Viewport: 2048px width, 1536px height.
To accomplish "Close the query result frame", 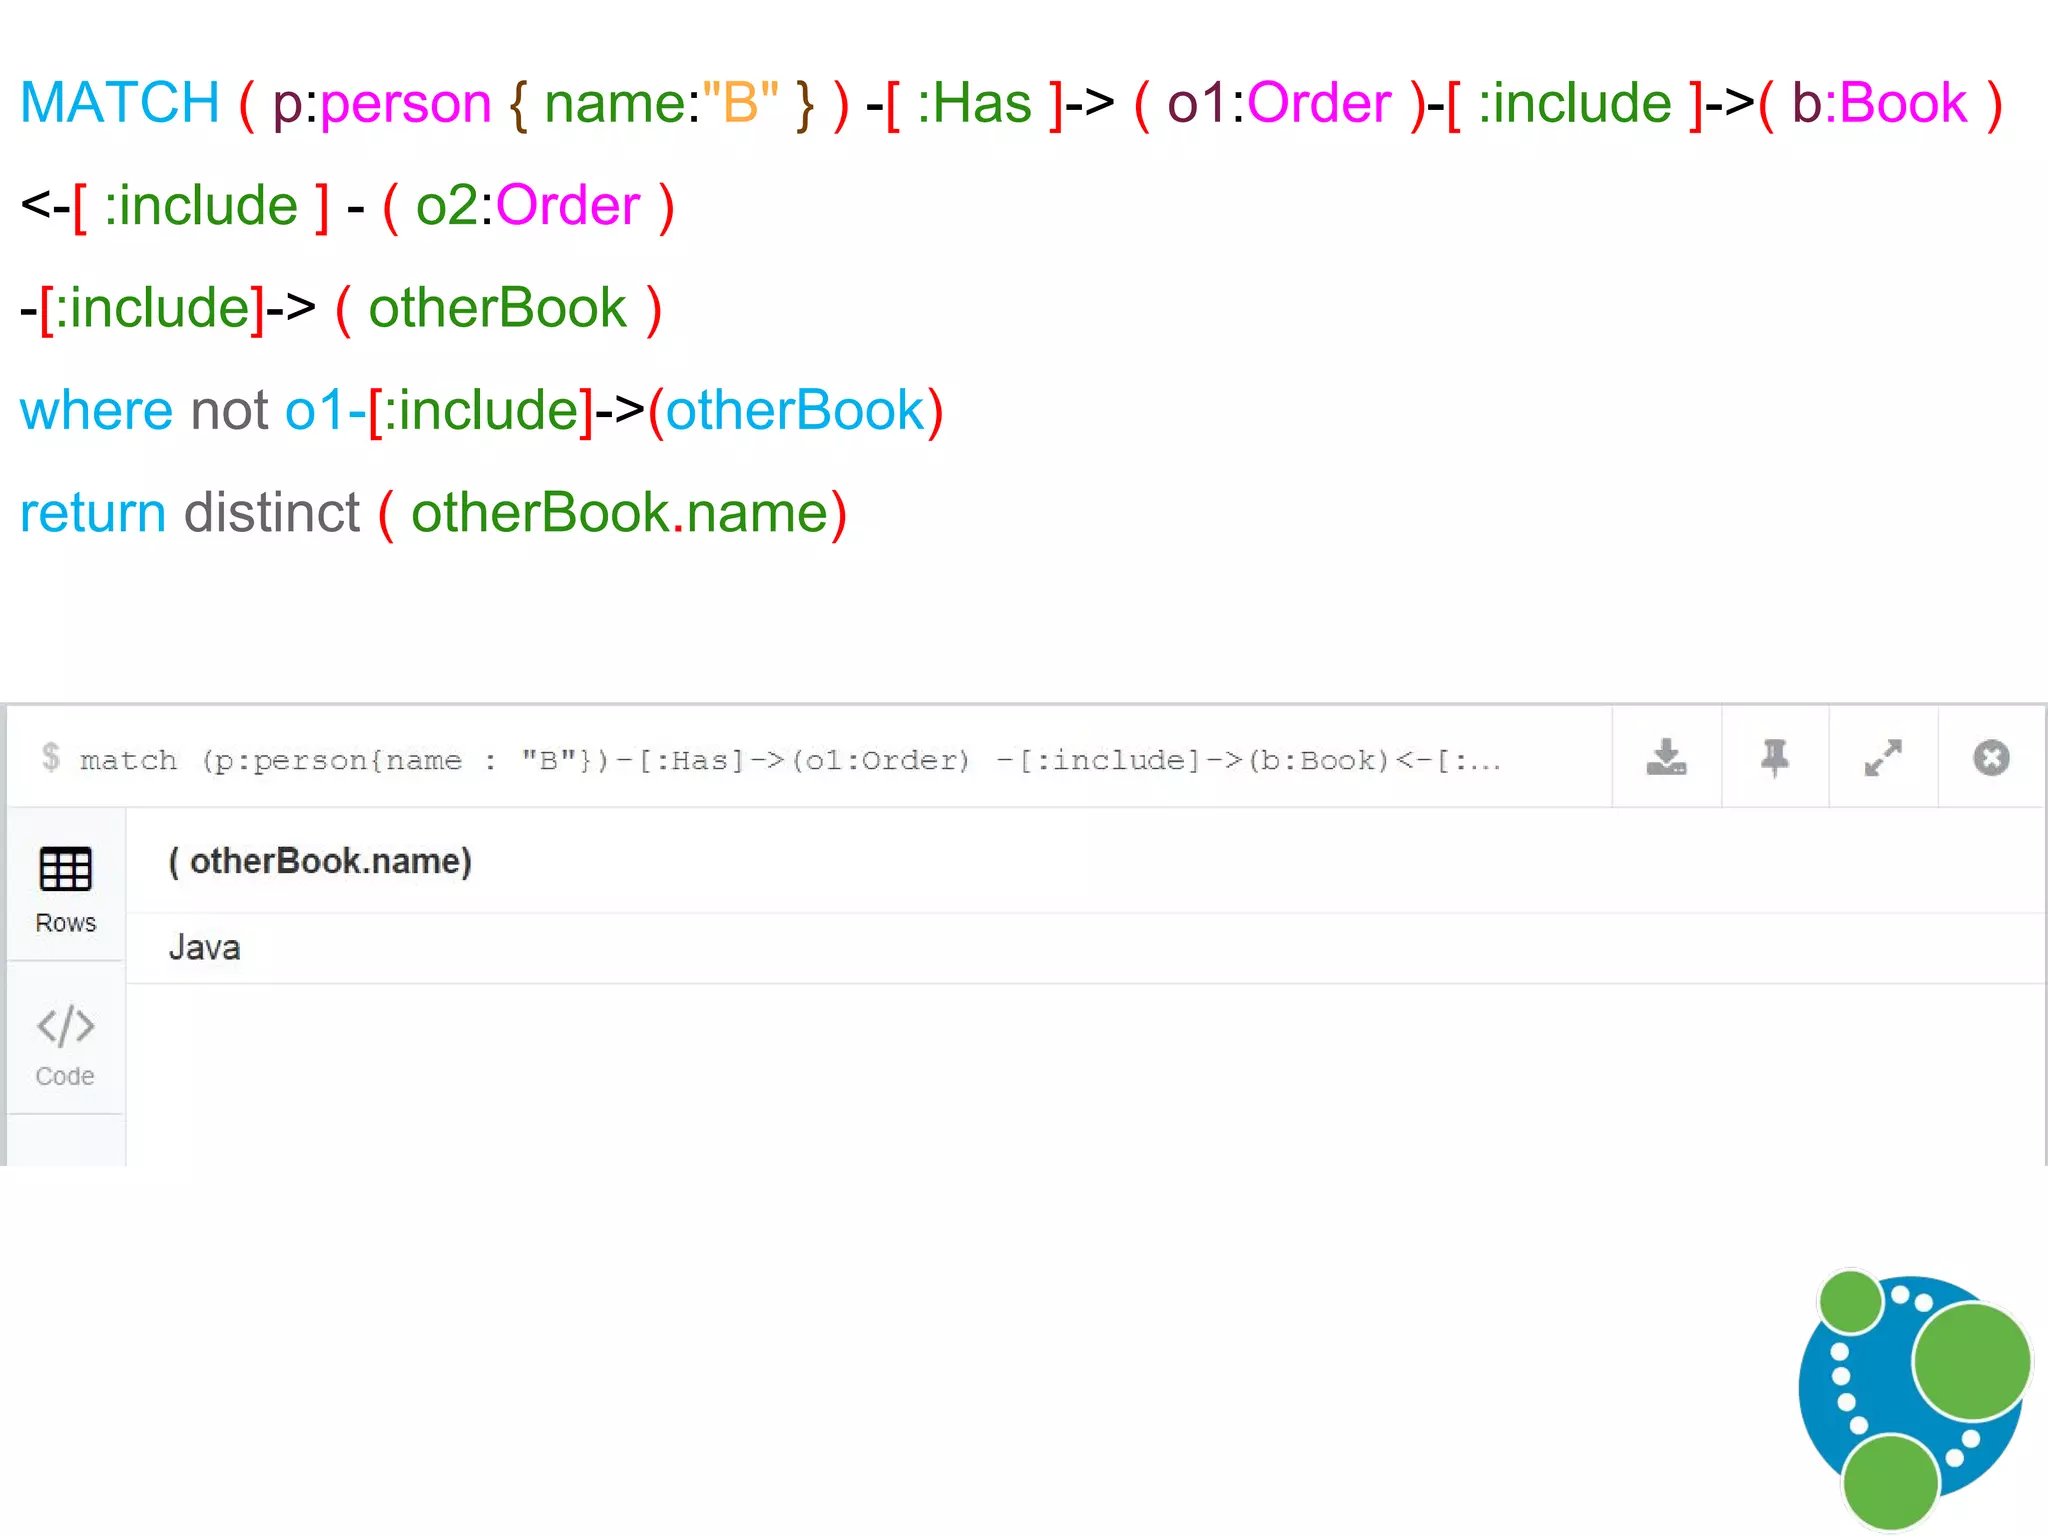I will point(1991,757).
